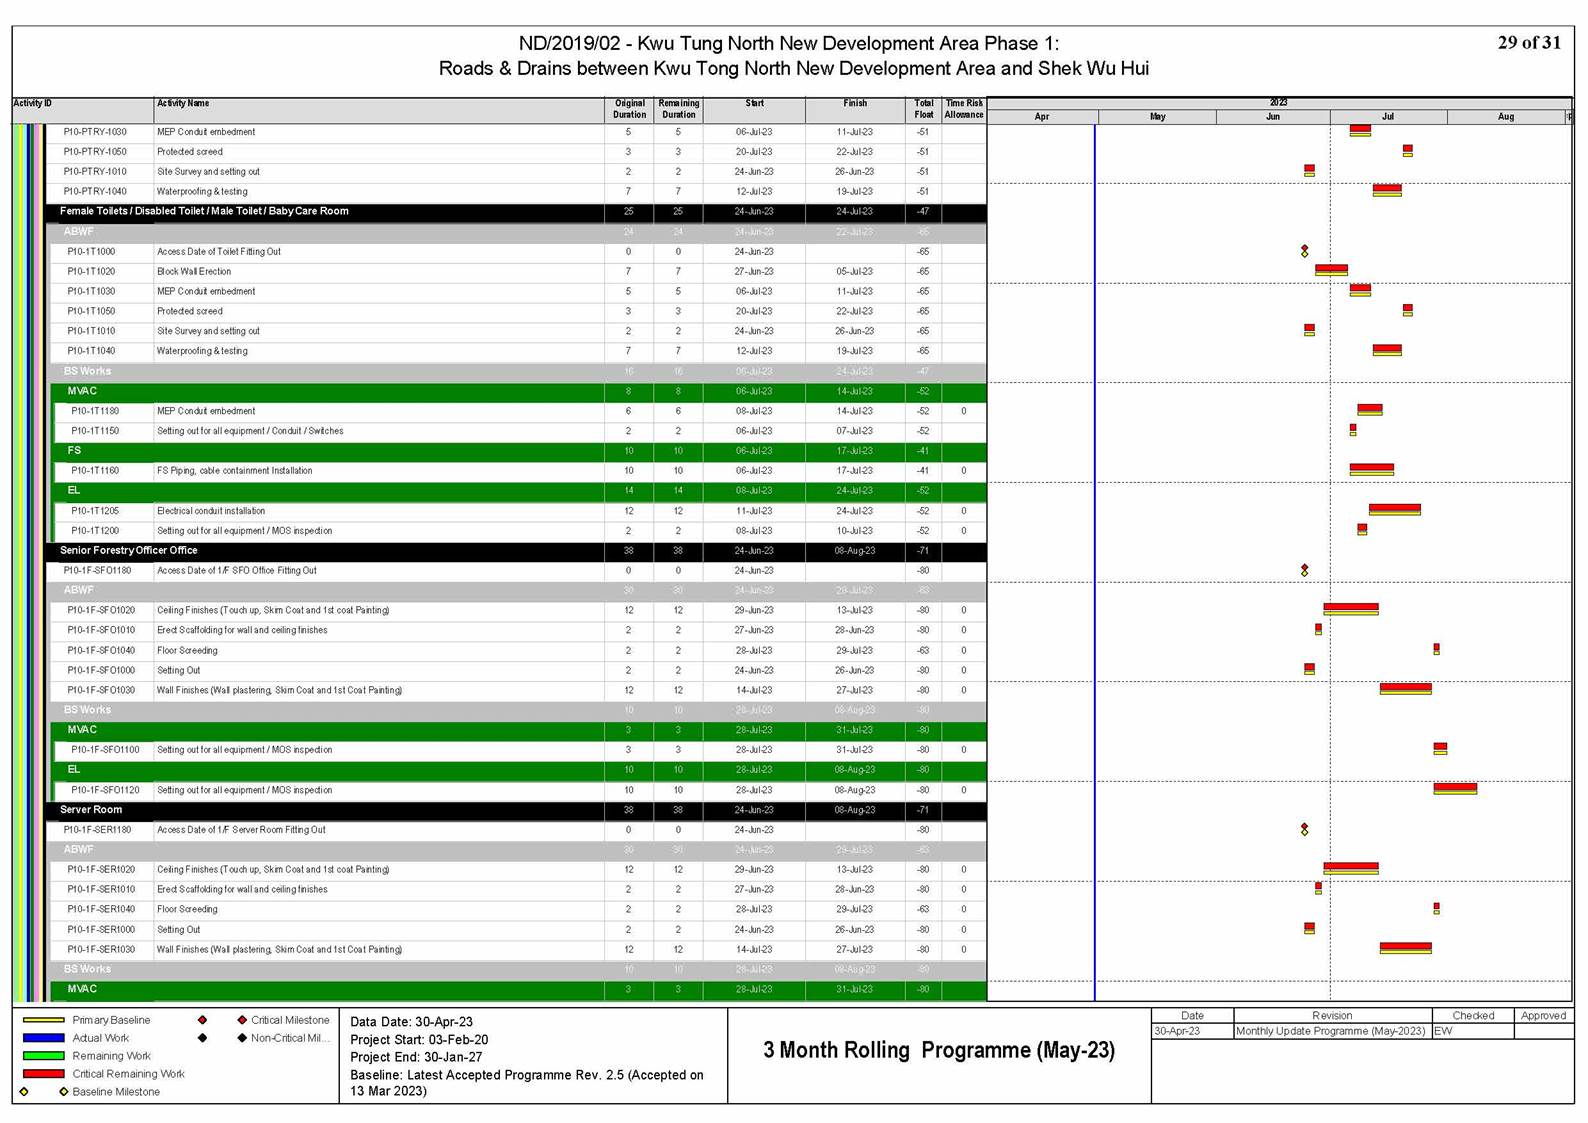Click the Apr month header in timeline

click(x=1042, y=117)
